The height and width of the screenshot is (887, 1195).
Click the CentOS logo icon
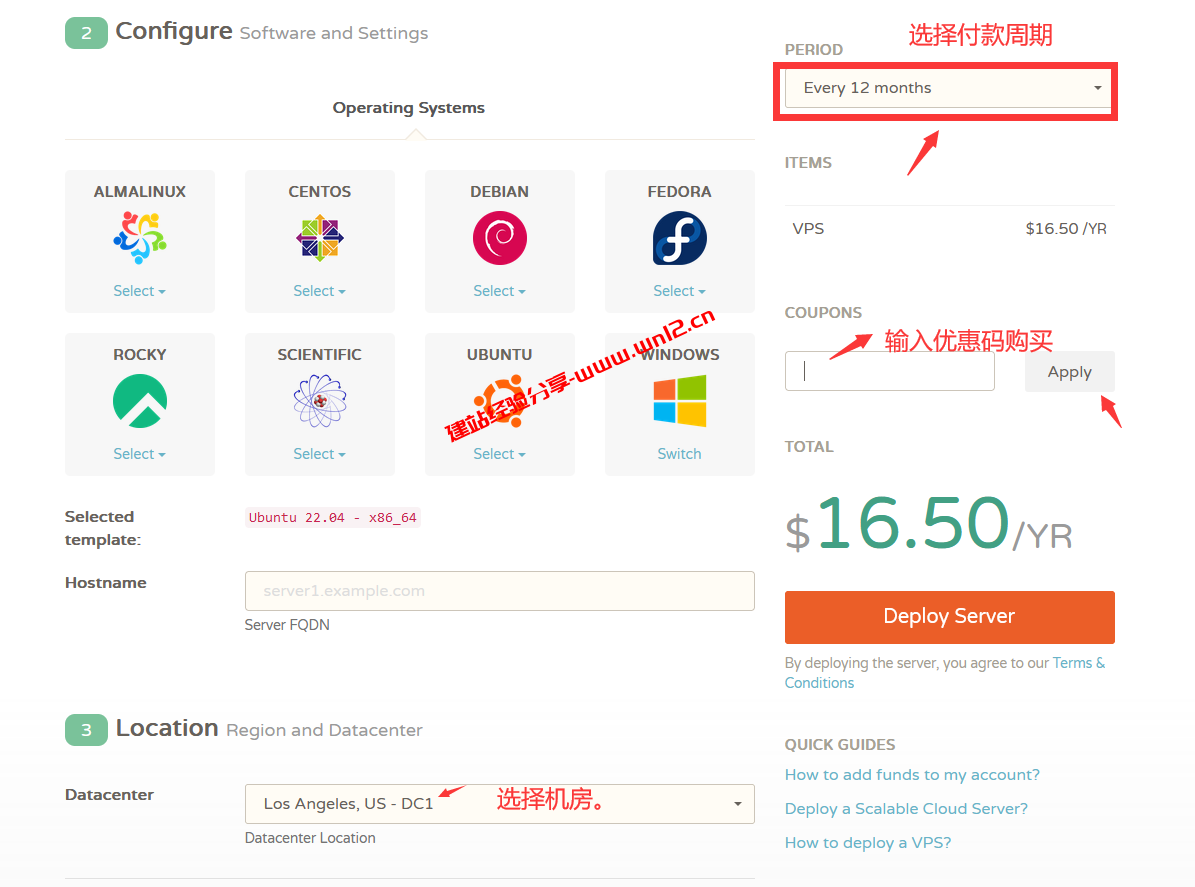[x=319, y=238]
